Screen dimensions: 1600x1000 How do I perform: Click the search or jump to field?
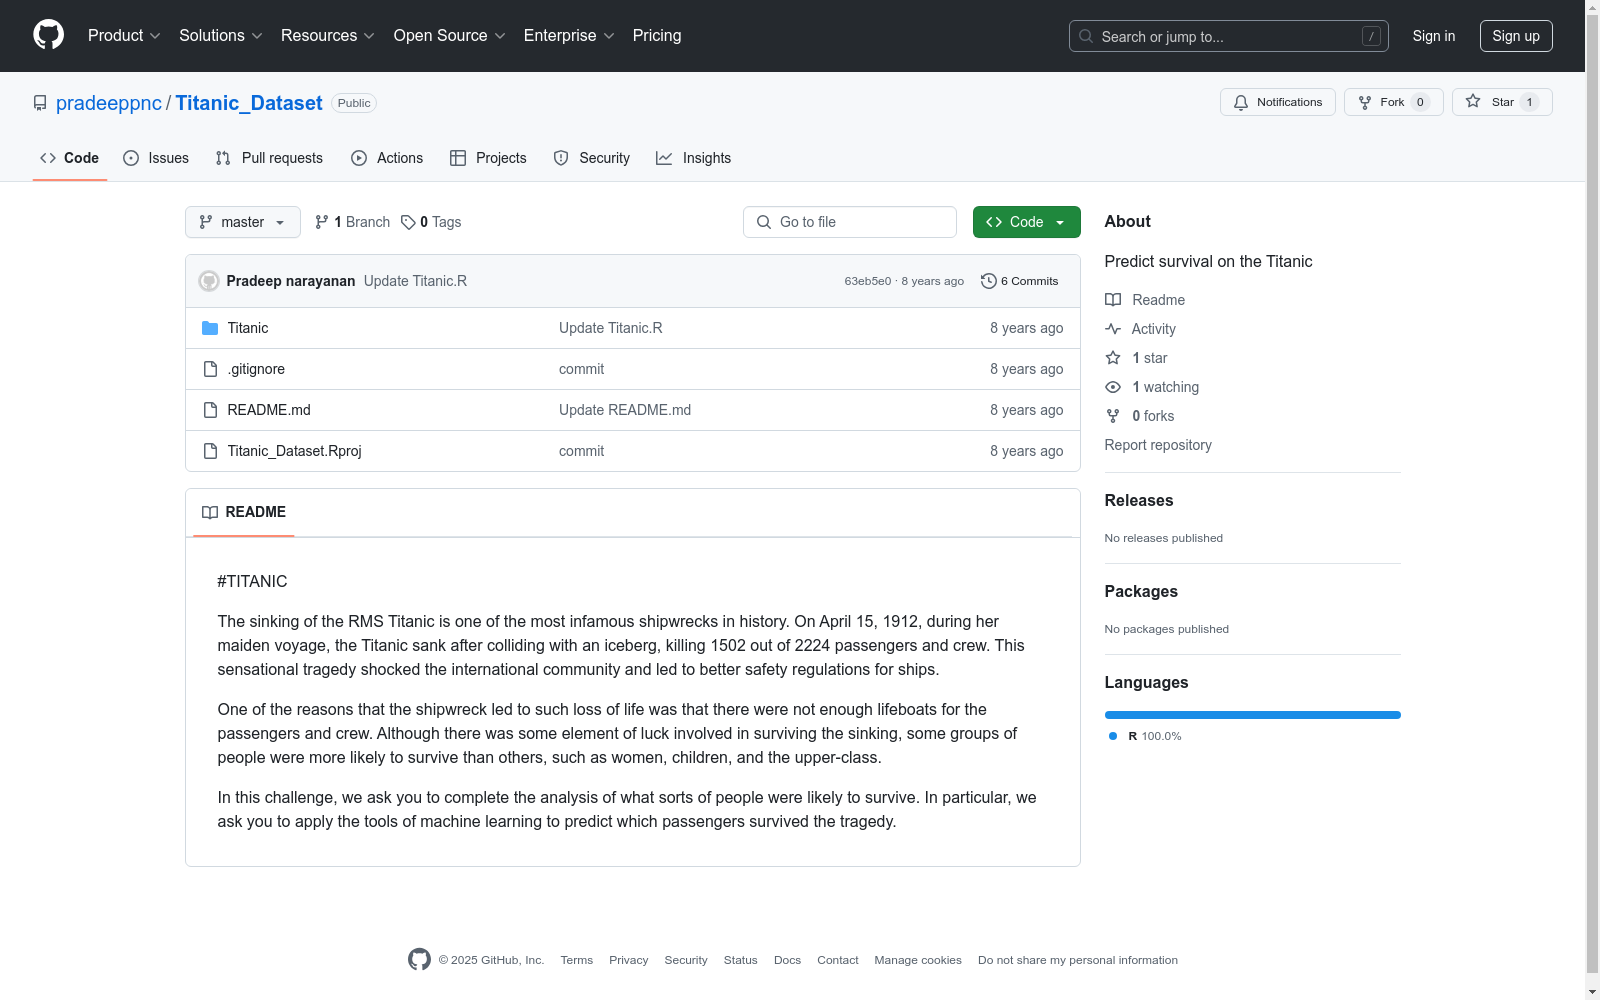[x=1229, y=36]
